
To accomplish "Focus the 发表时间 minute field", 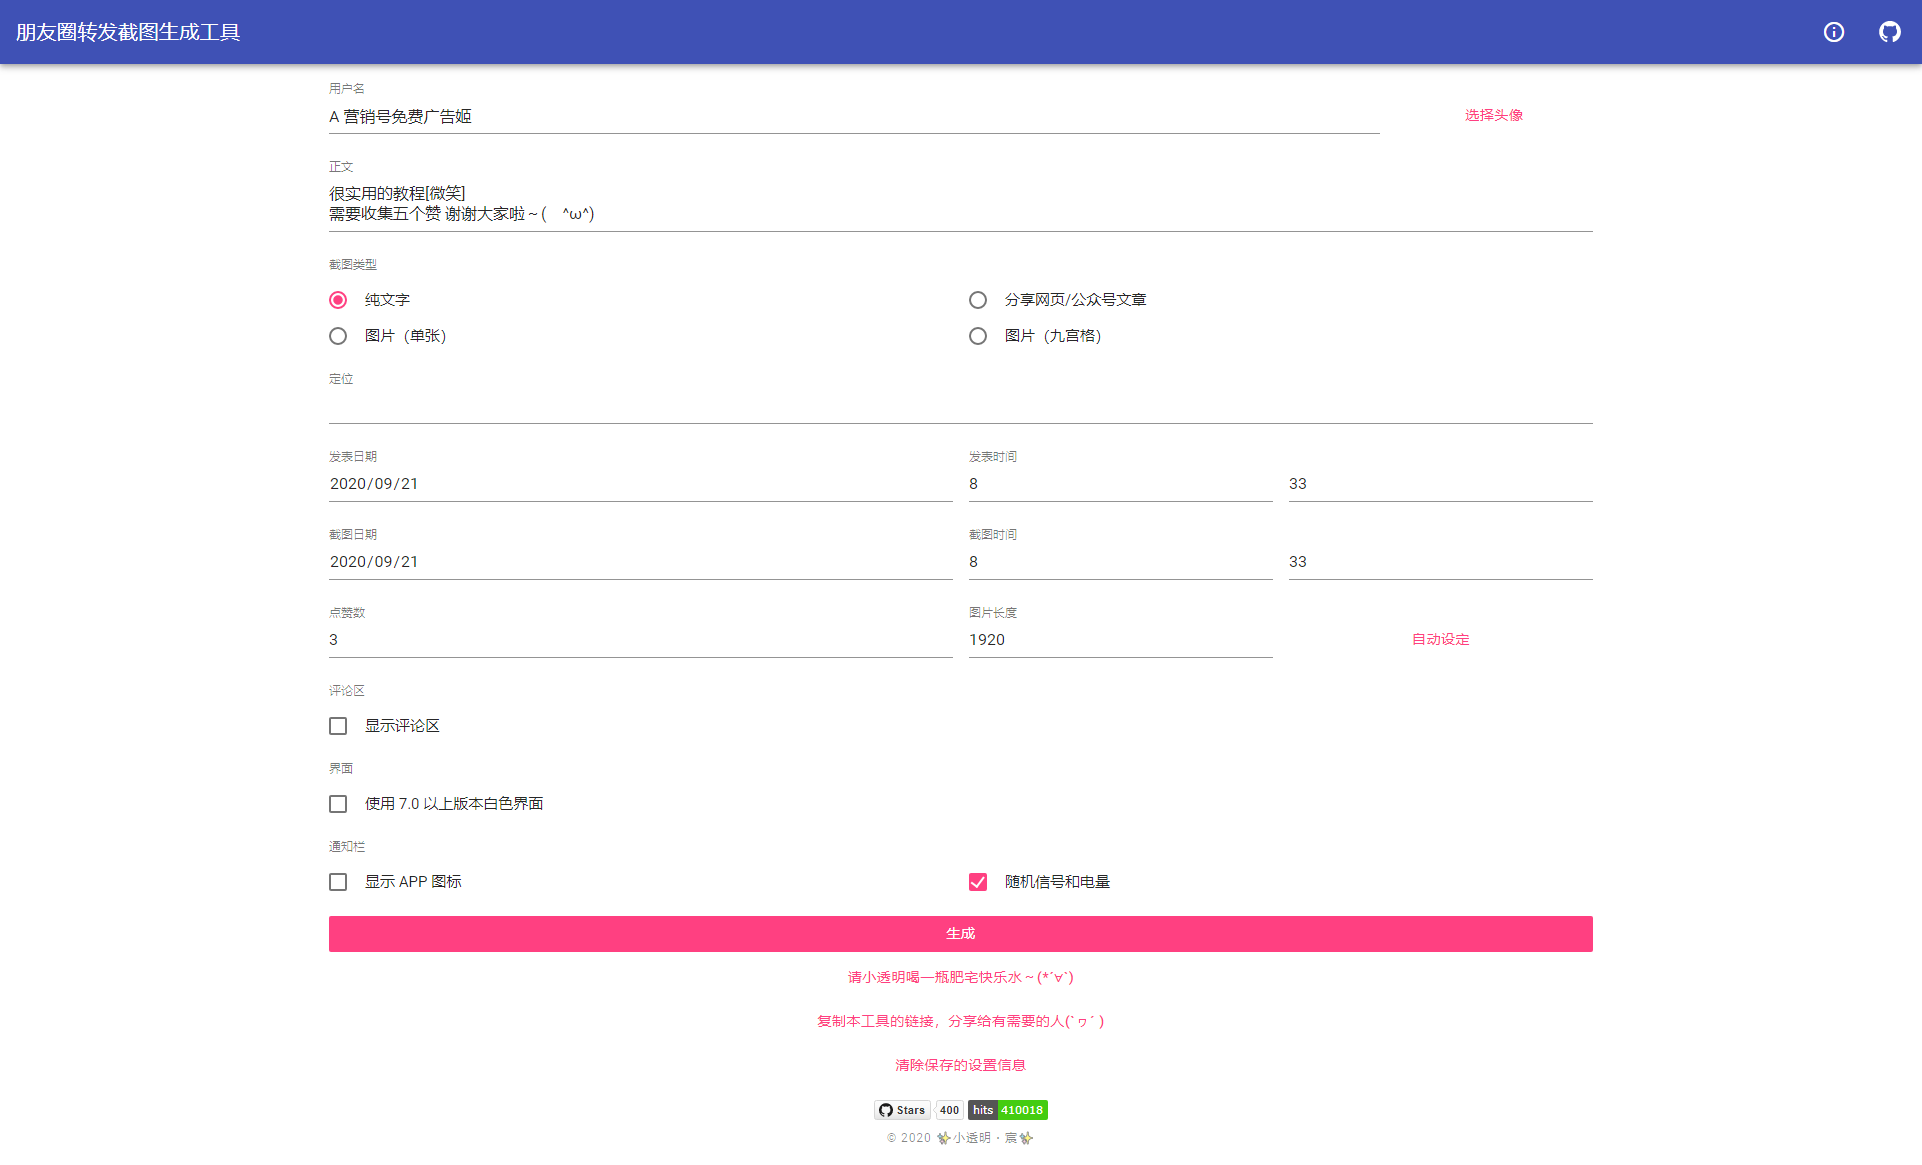I will pyautogui.click(x=1441, y=484).
